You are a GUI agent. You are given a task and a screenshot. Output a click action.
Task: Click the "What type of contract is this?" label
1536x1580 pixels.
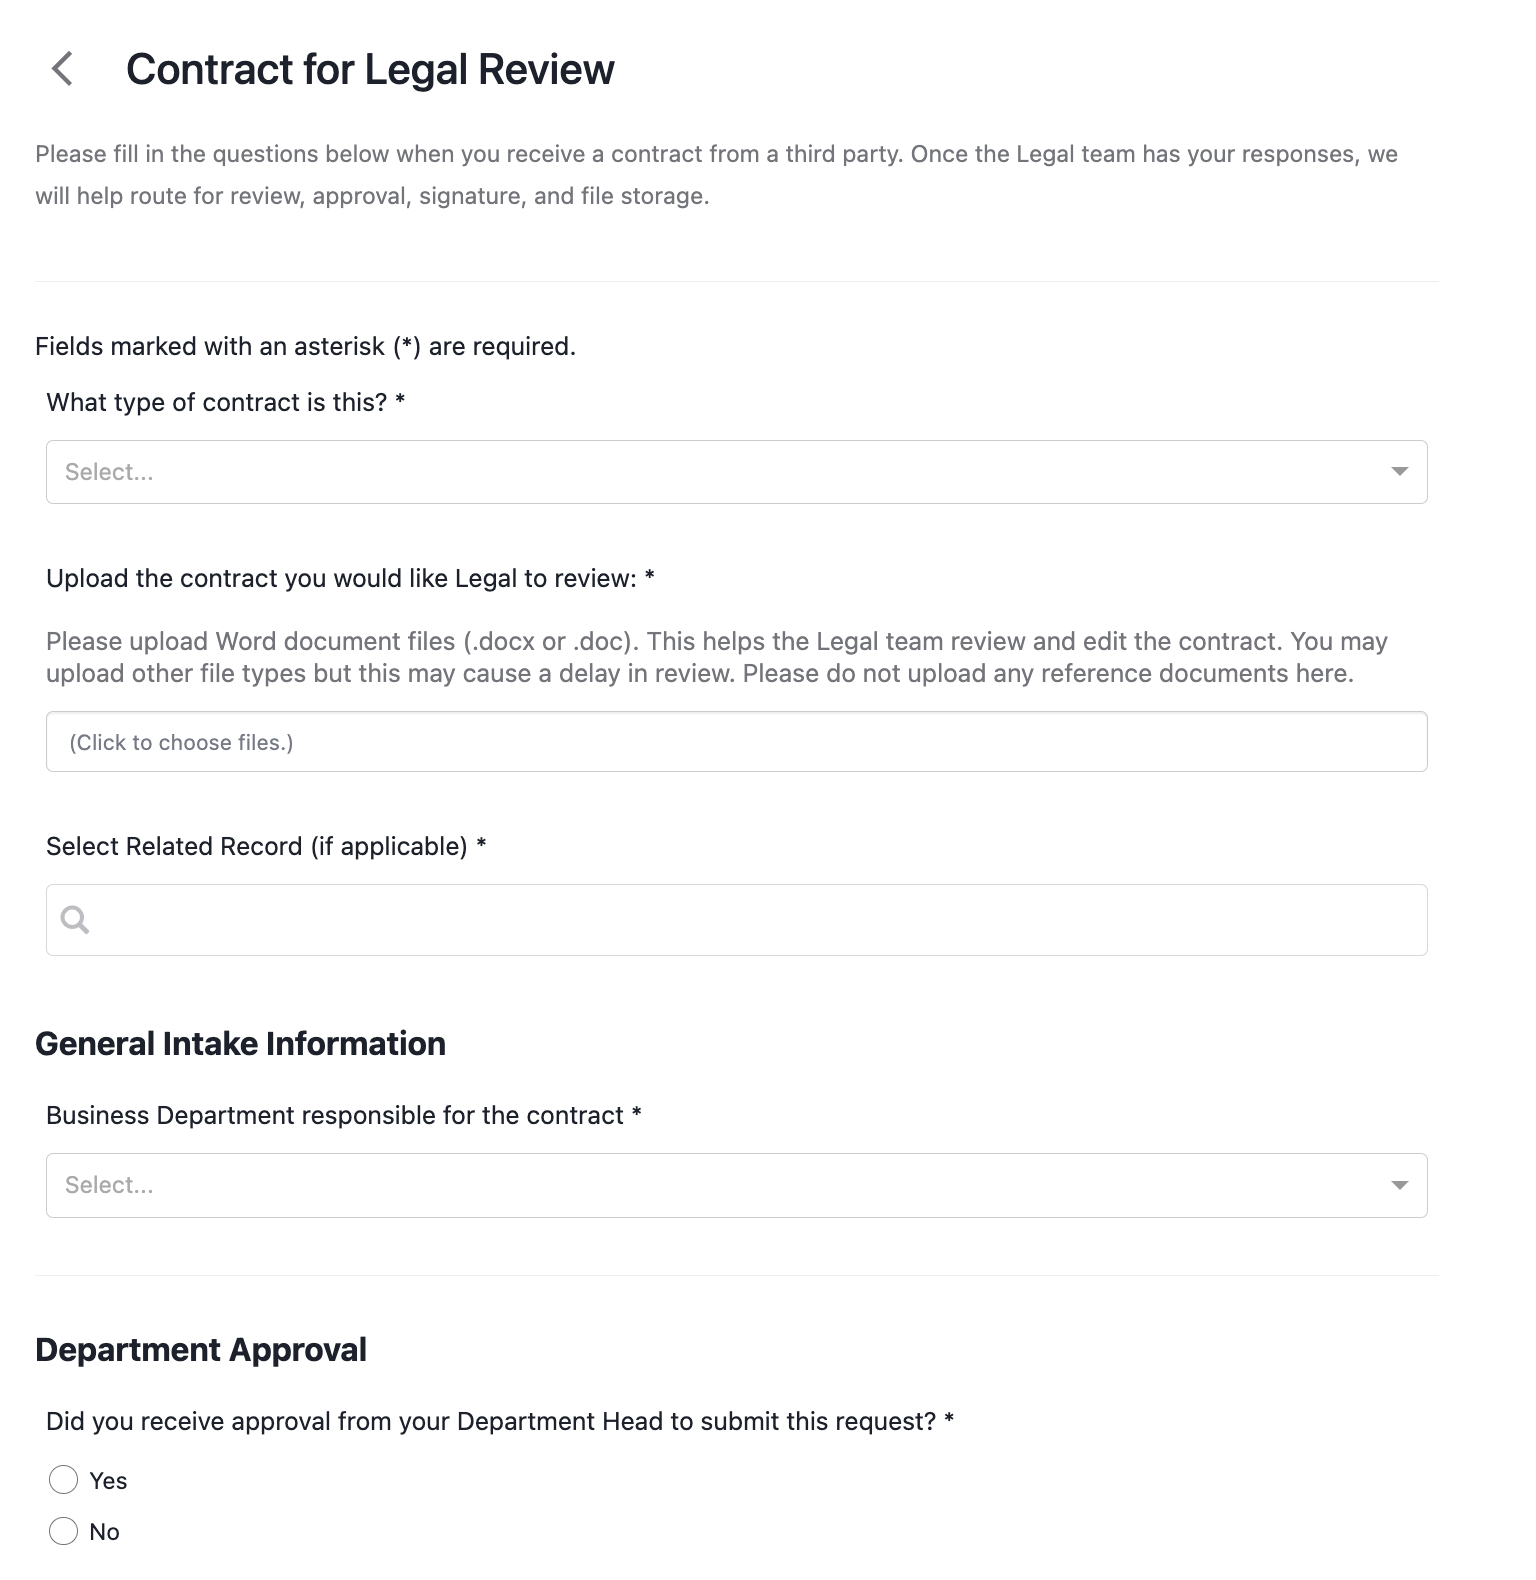point(225,402)
